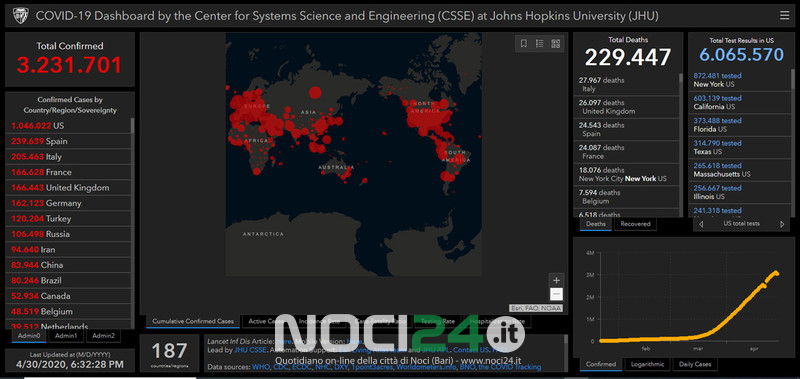Select France in confirmed cases list

pos(68,172)
